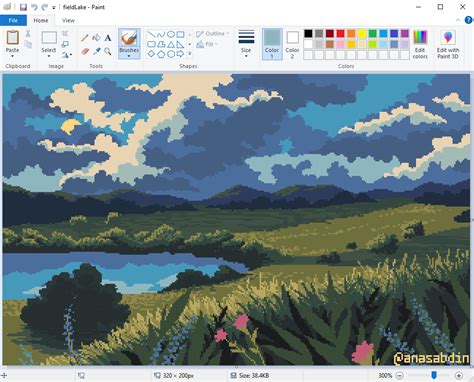This screenshot has height=382, width=474.
Task: Open the File menu
Action: point(13,20)
